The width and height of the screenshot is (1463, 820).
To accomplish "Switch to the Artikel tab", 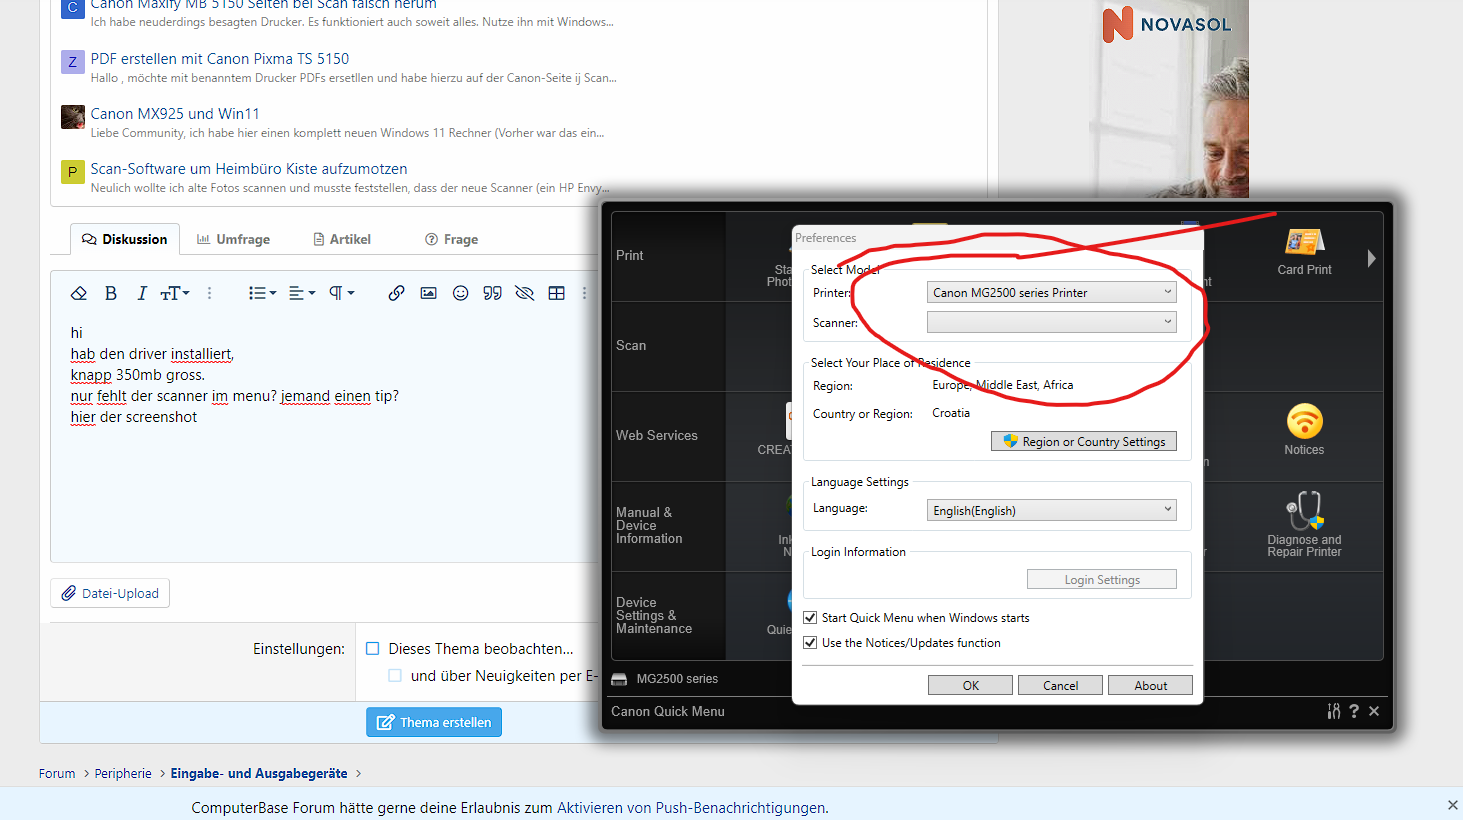I will pos(342,239).
